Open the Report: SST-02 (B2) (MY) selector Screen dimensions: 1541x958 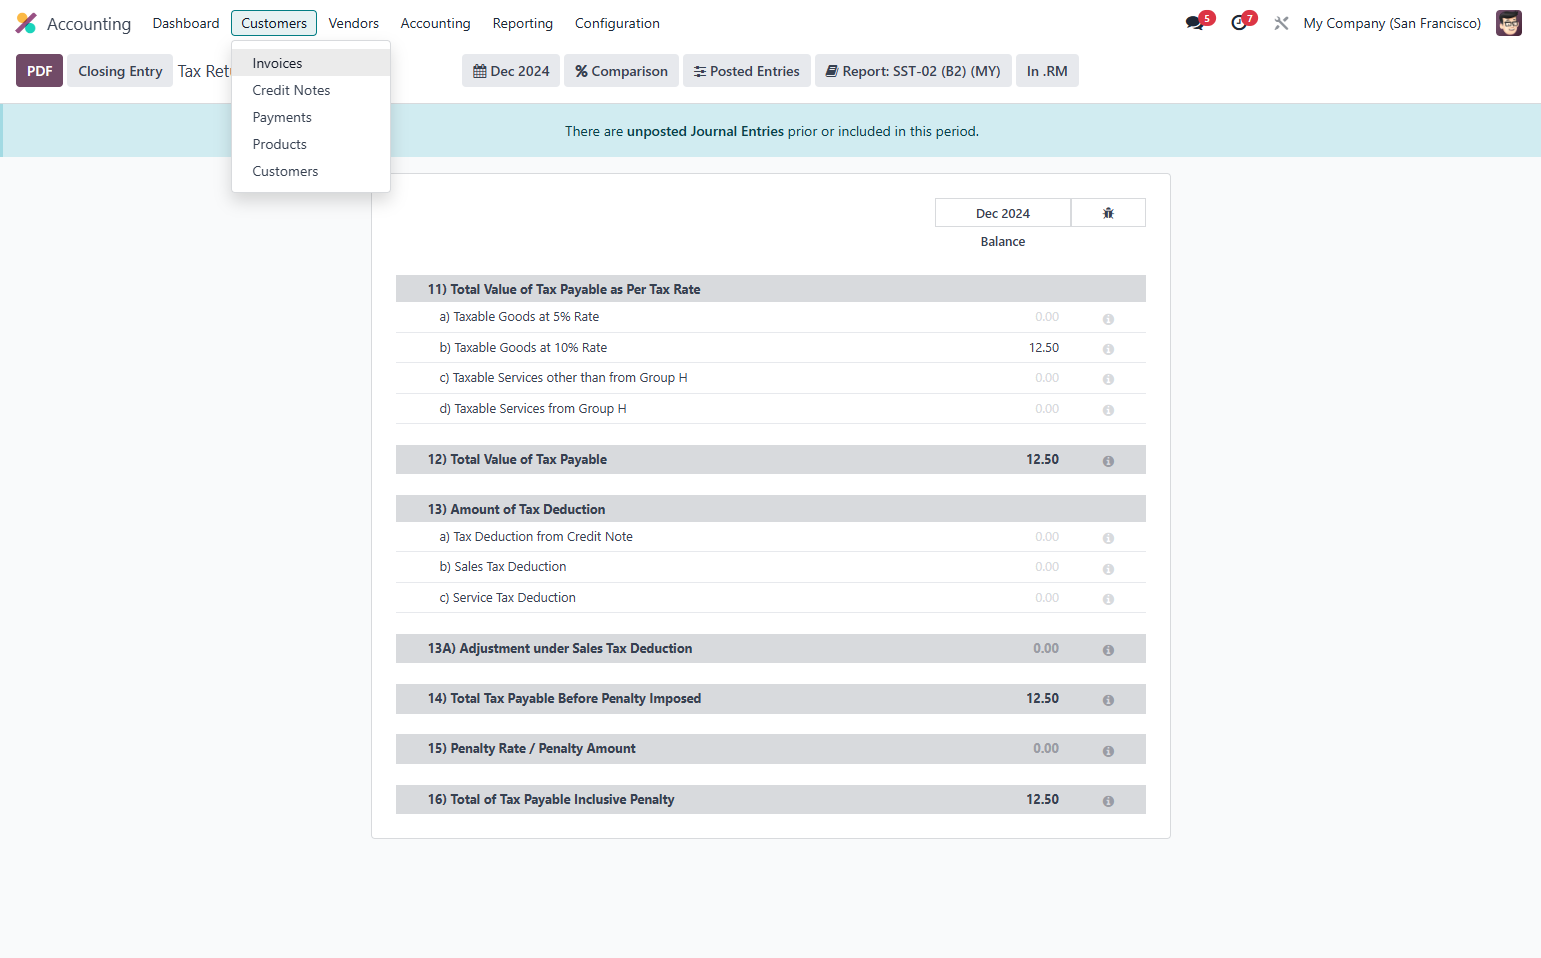(913, 71)
